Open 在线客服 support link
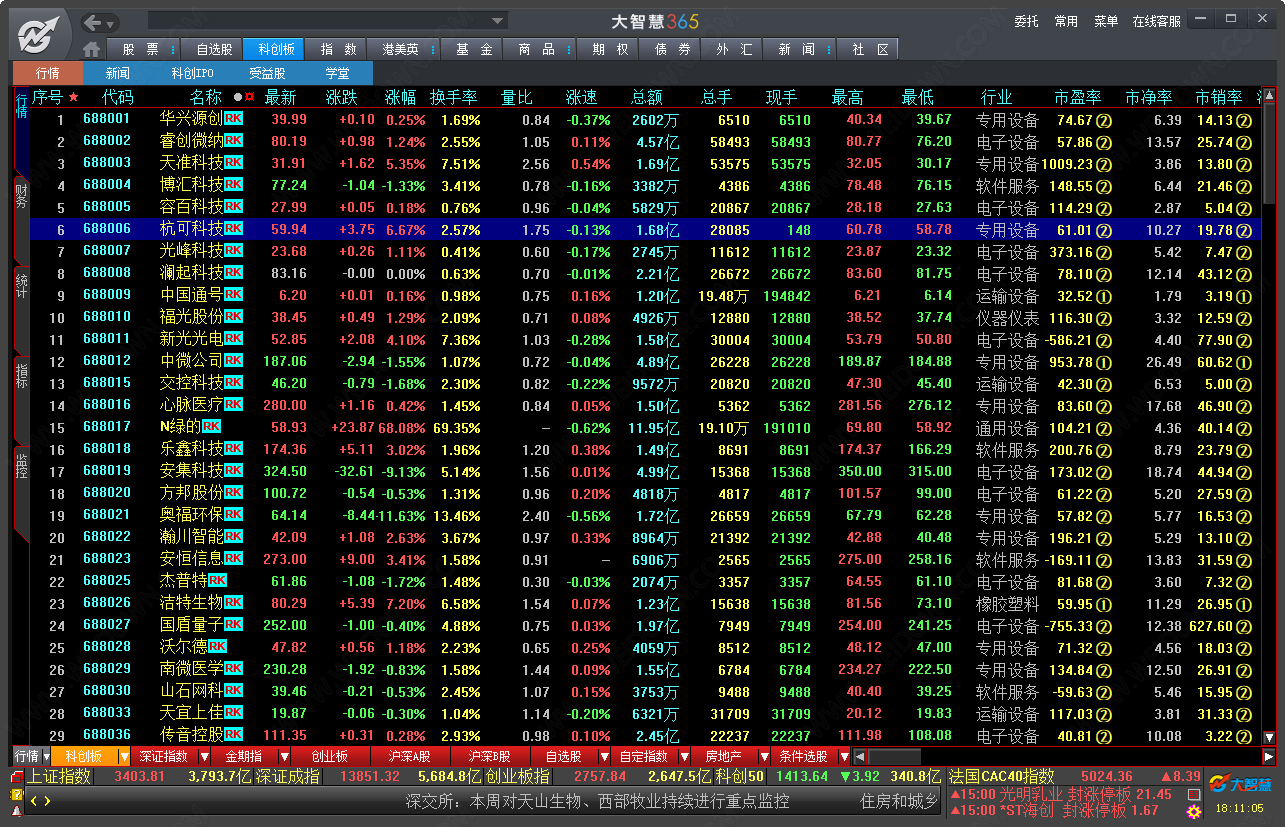1285x827 pixels. (x=1157, y=21)
